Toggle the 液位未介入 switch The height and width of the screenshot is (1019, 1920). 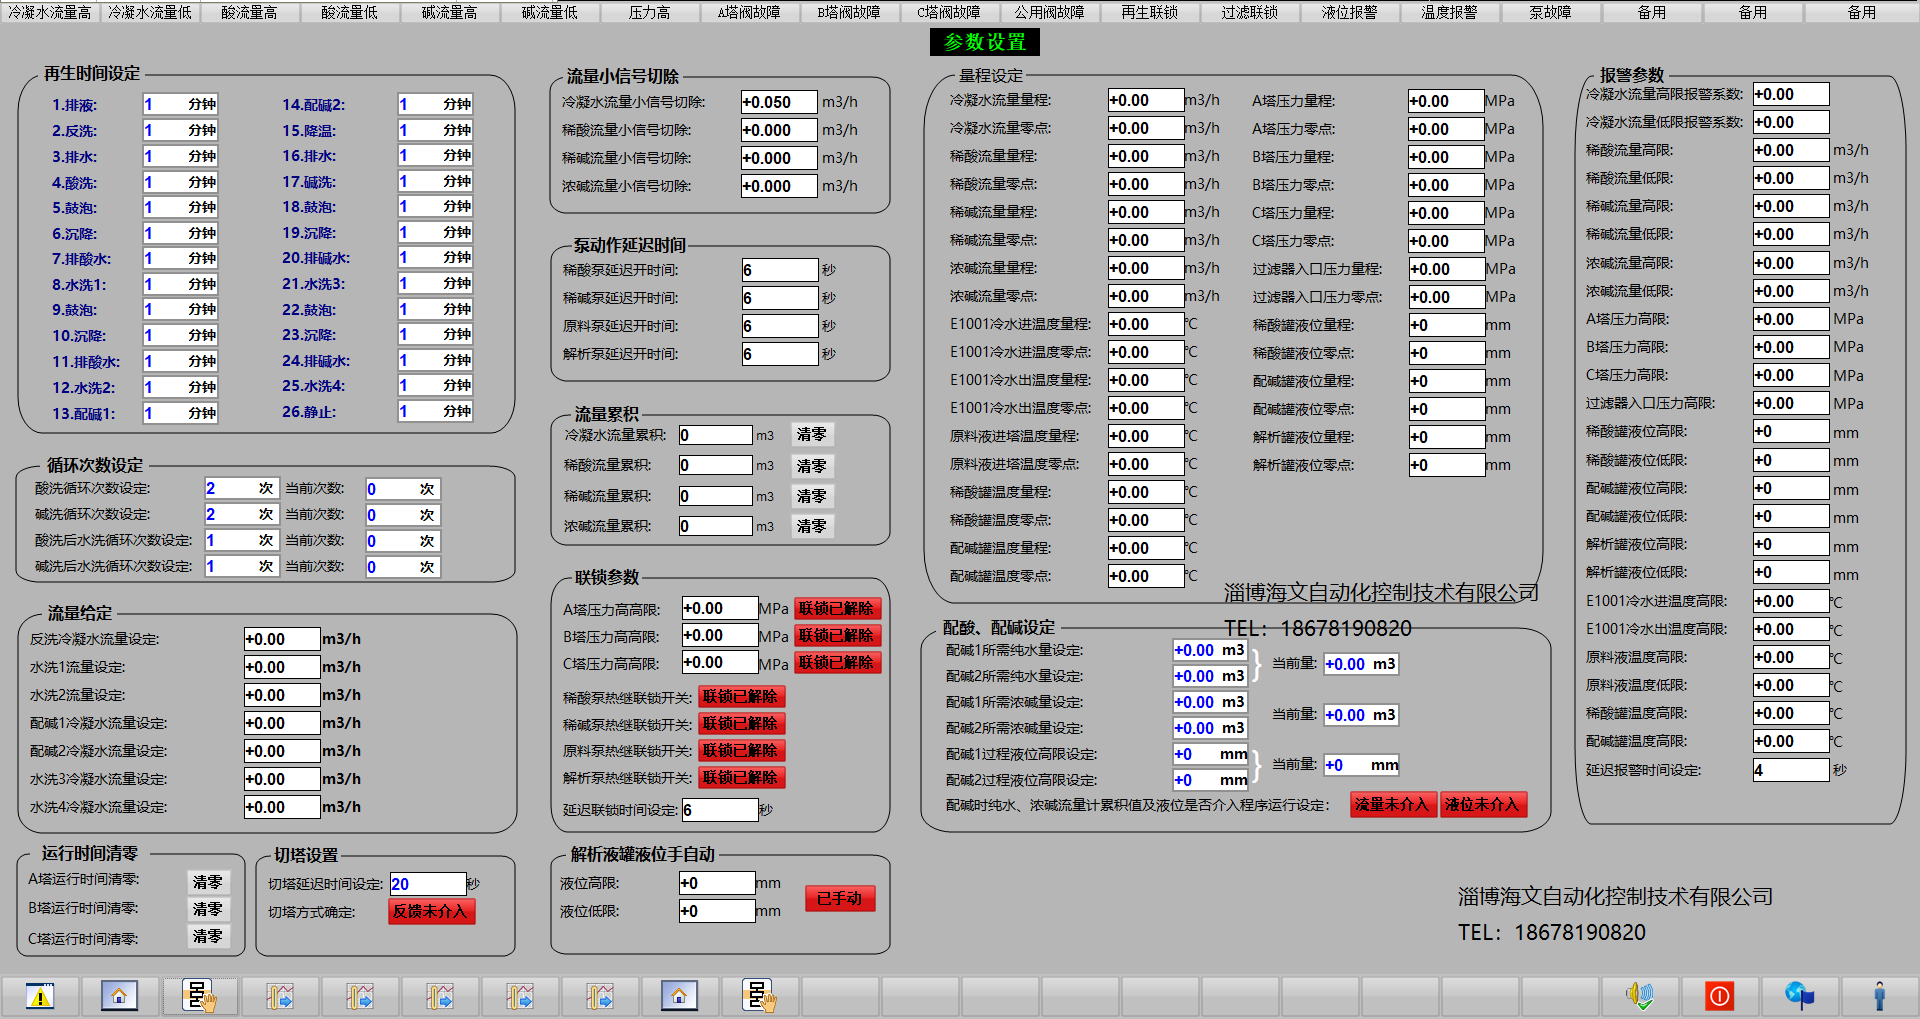(1483, 805)
